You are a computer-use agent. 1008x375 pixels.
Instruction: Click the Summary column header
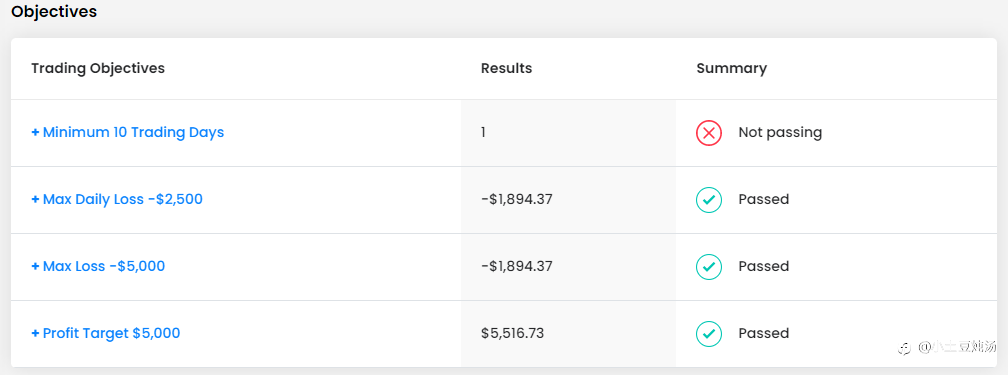[x=732, y=68]
